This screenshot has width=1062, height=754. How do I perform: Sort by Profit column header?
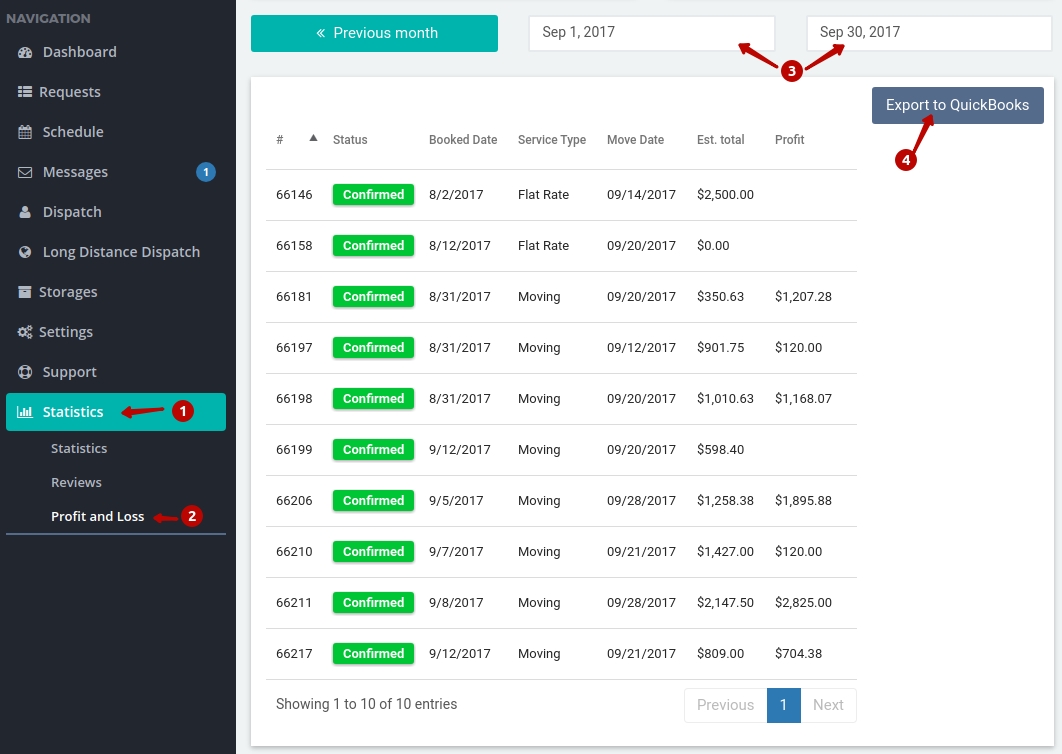(790, 140)
